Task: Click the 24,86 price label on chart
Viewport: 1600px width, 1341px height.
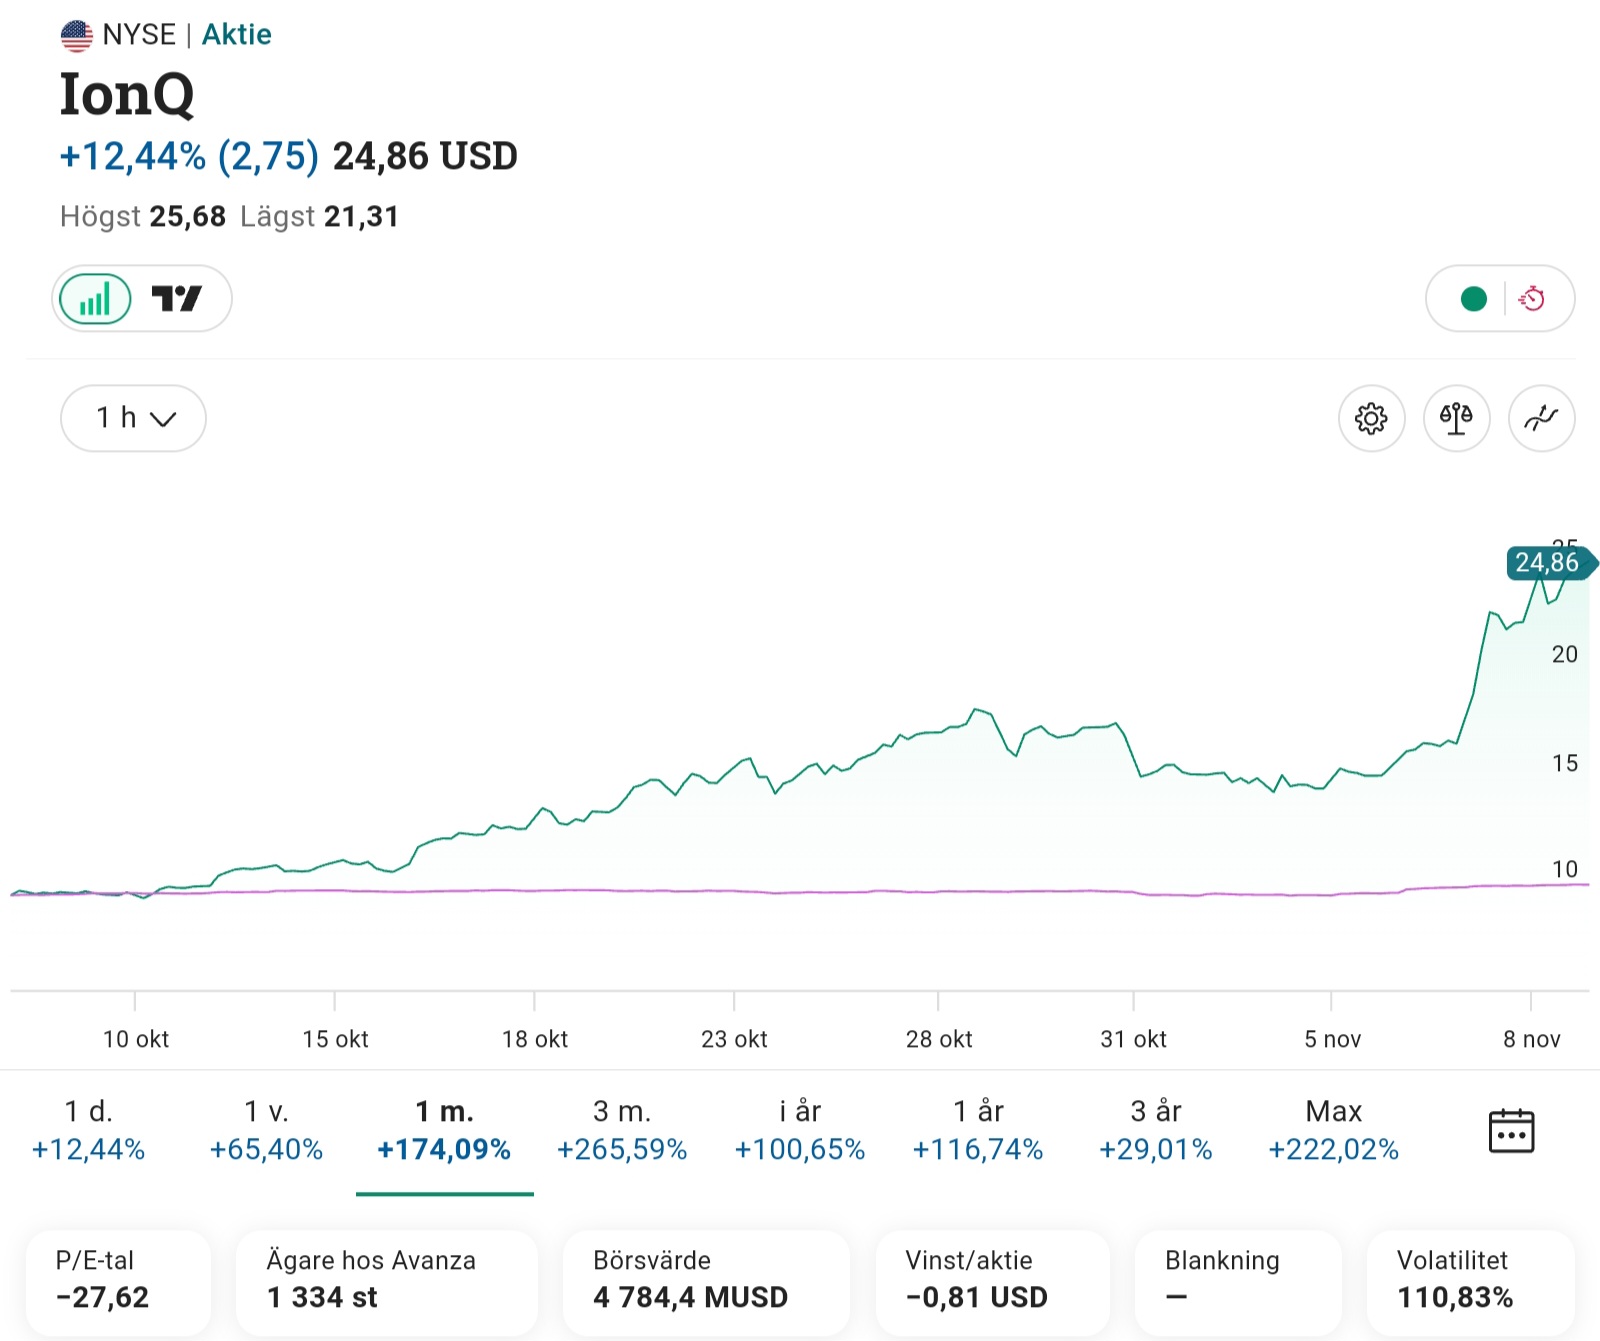Action: (x=1551, y=563)
